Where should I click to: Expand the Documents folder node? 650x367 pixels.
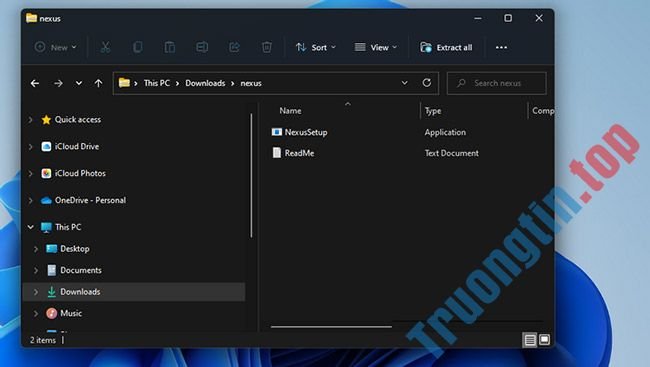click(x=36, y=270)
